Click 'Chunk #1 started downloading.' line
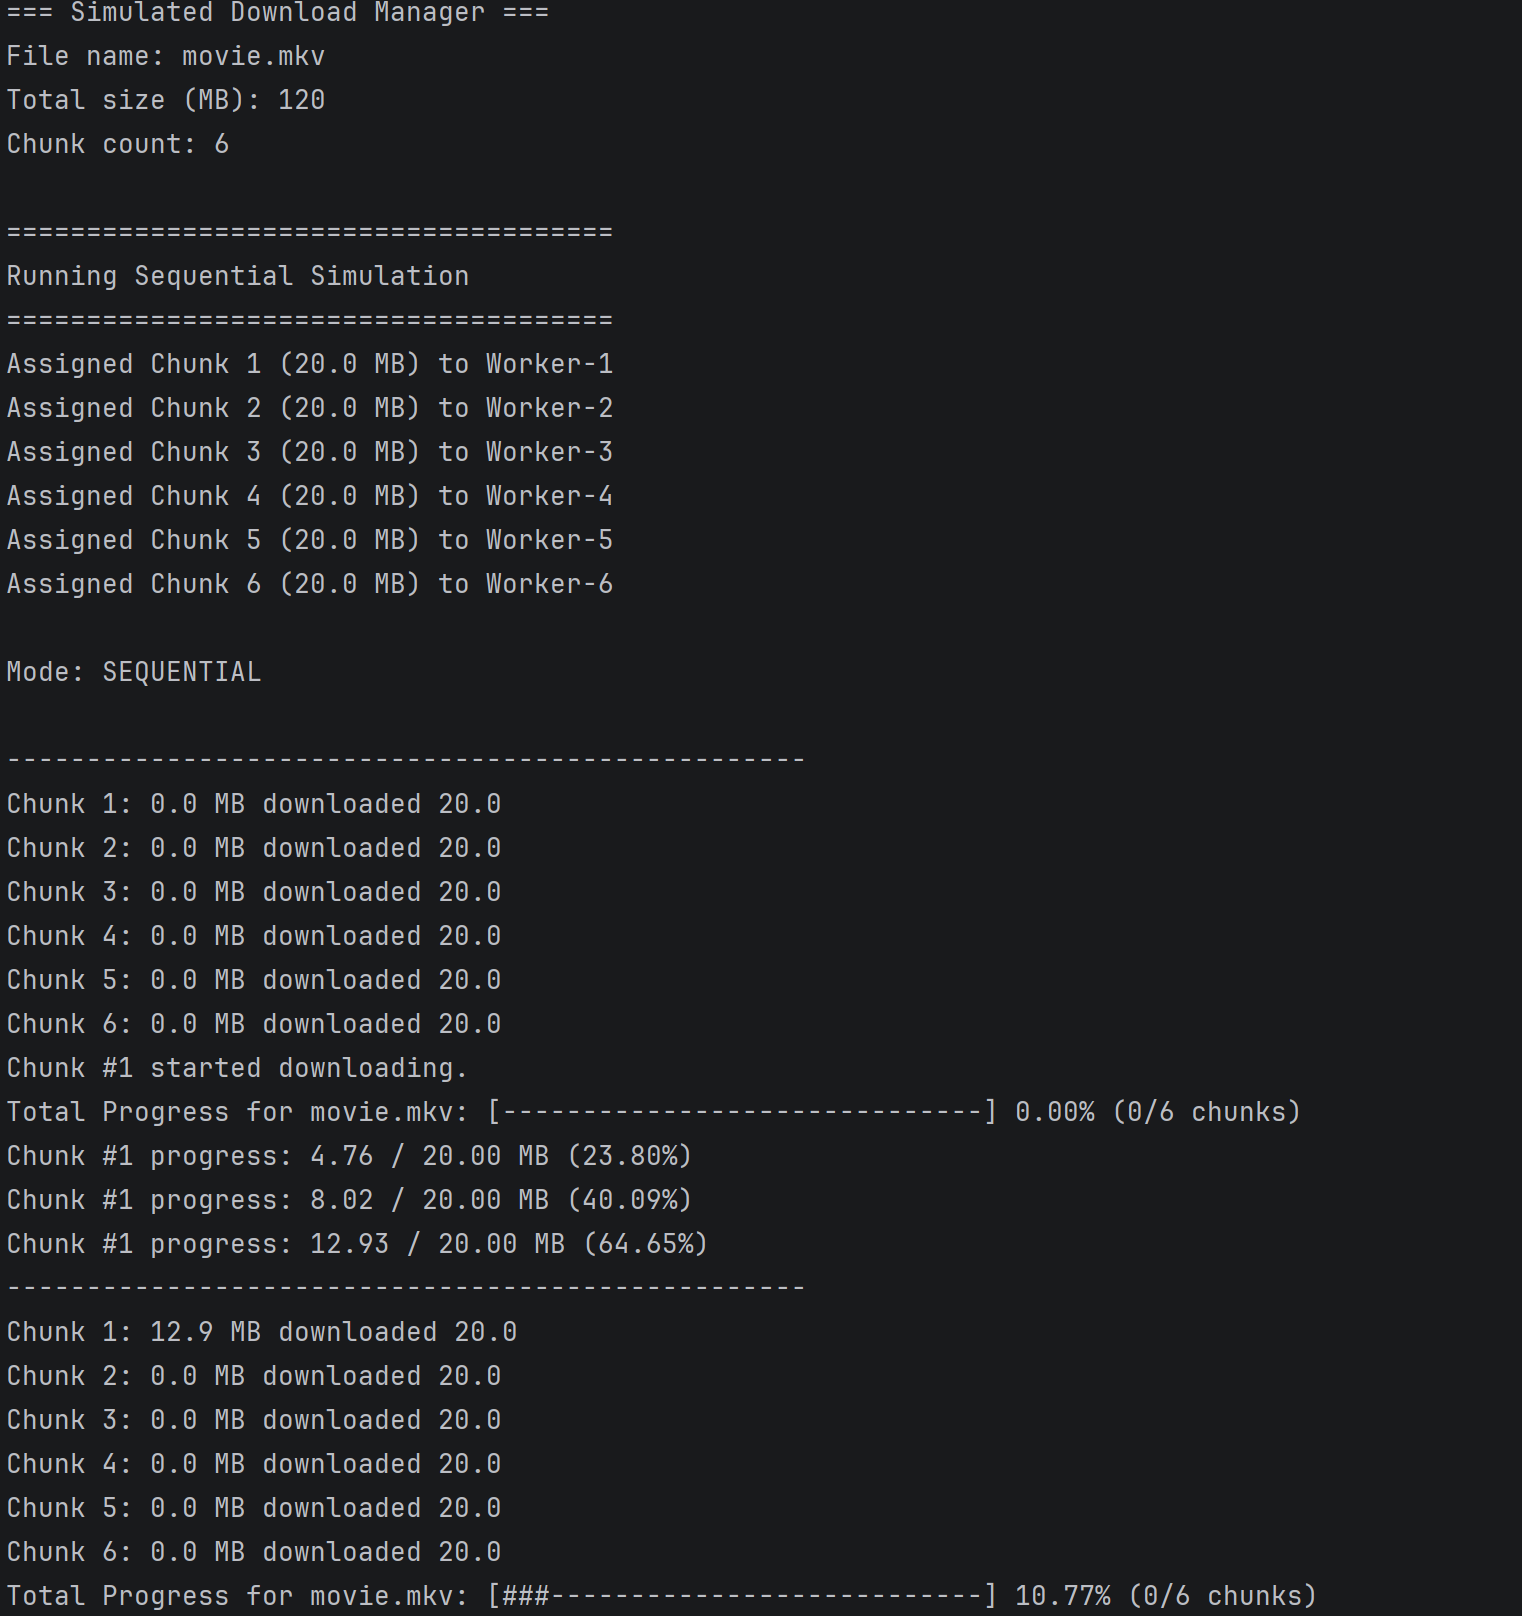 click(x=237, y=1068)
